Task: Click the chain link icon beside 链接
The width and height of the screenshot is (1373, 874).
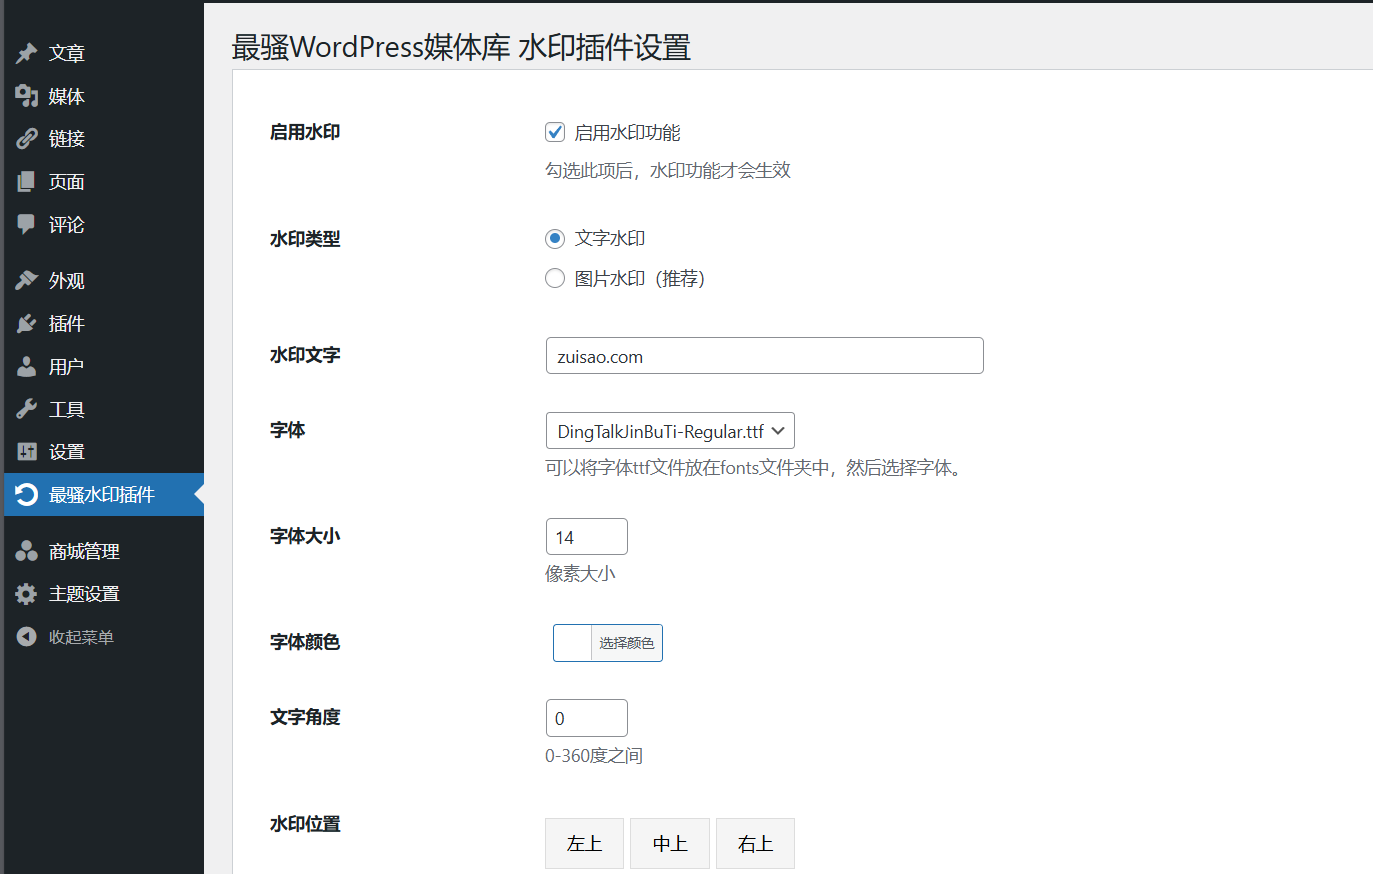Action: pos(26,139)
